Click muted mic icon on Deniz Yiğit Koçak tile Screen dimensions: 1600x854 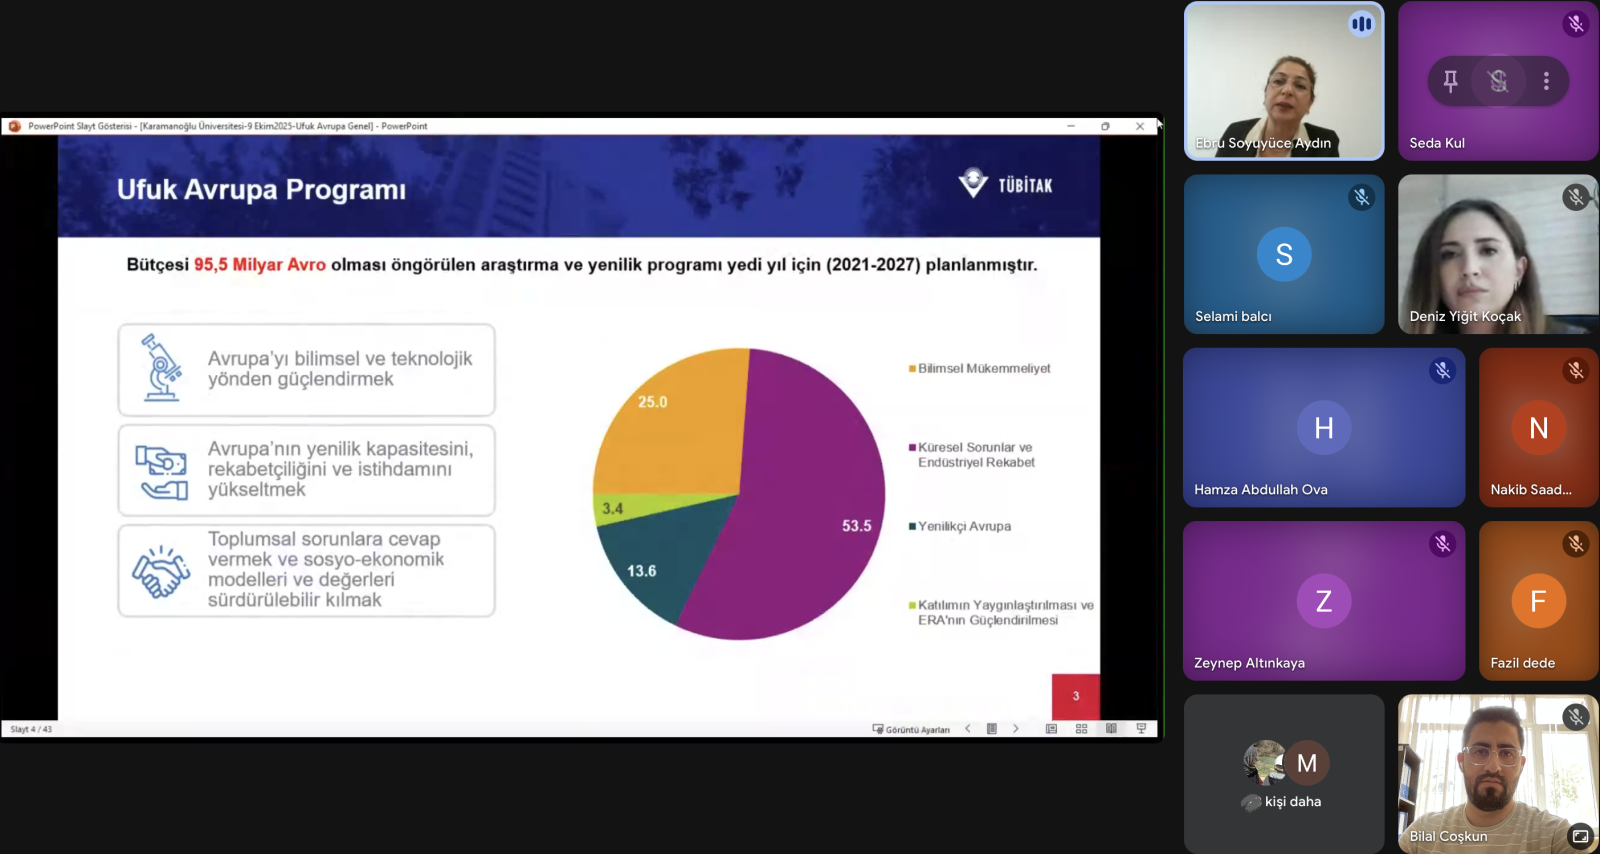[x=1575, y=197]
